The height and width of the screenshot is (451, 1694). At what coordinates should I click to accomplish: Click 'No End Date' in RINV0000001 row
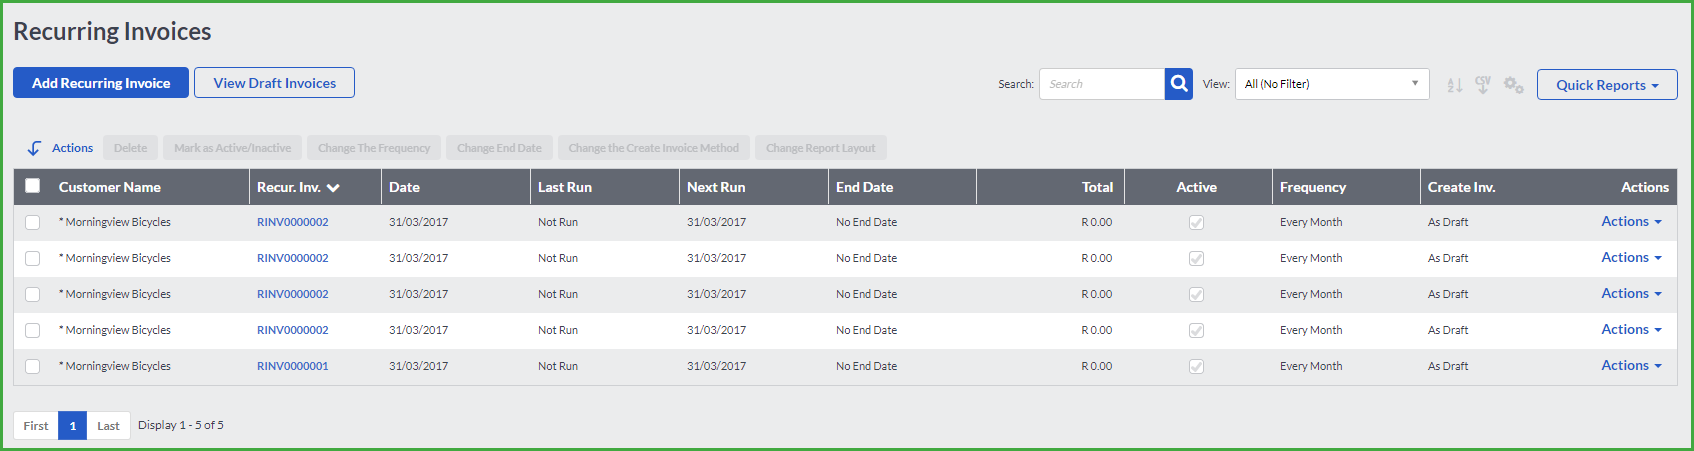click(x=866, y=366)
